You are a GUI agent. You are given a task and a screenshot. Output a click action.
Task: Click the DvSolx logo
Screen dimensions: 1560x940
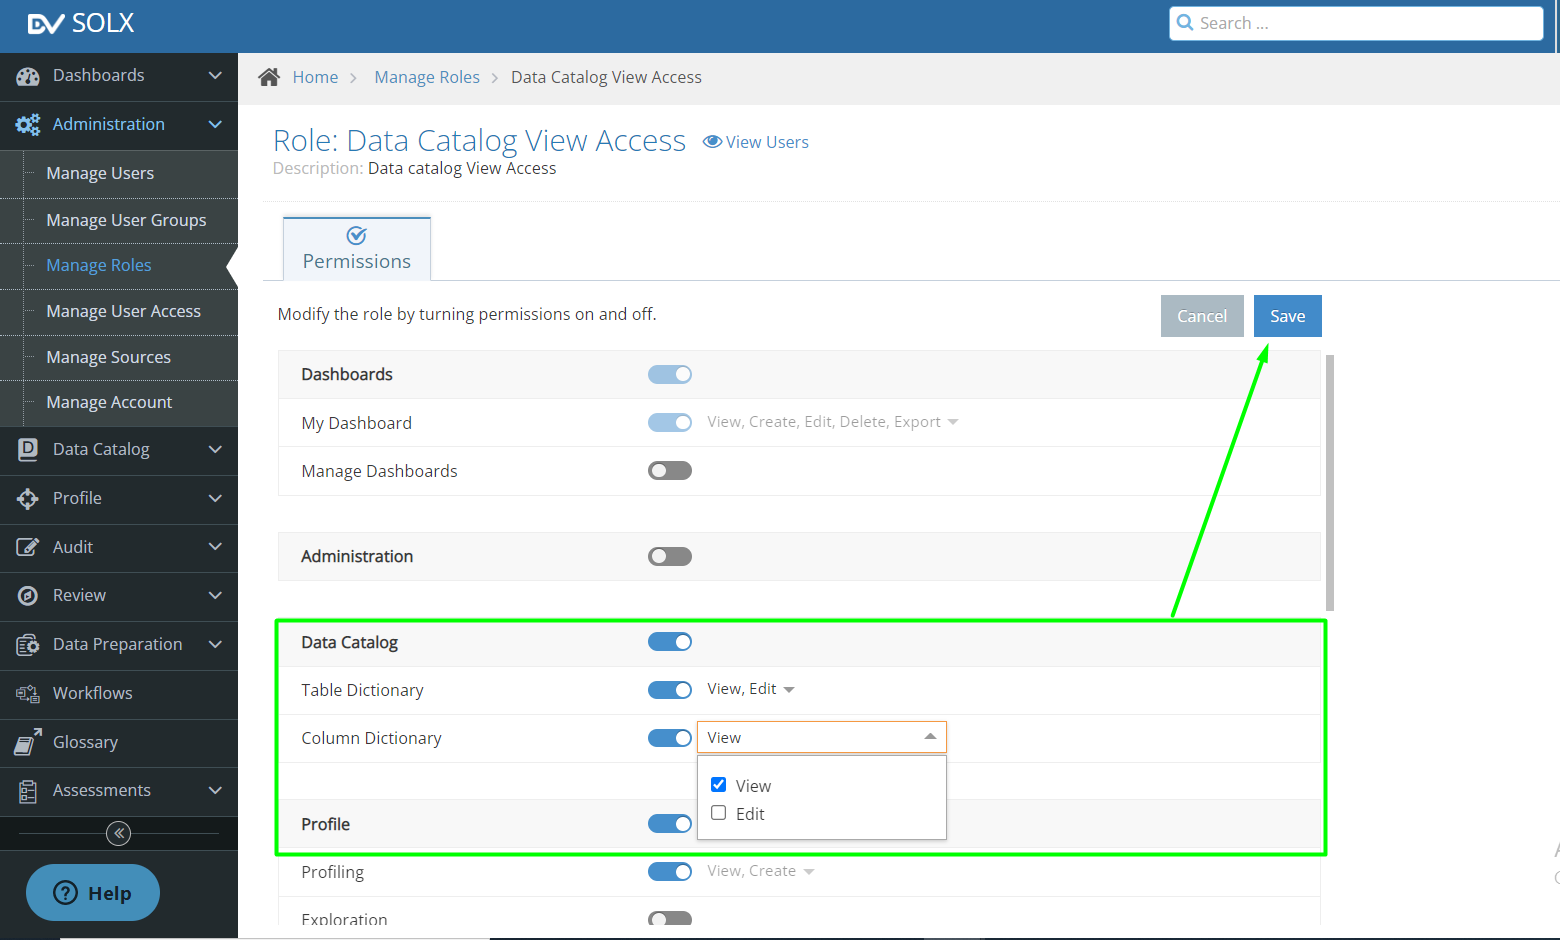81,23
